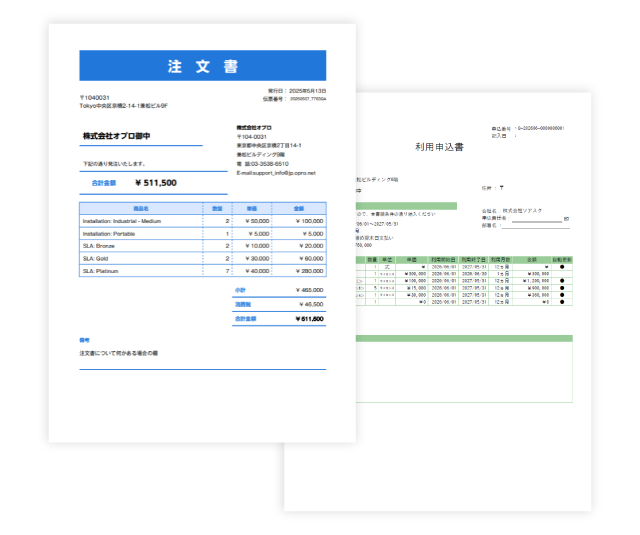
Task: Click the amount ¥ 60,000 in Gold row
Action: pos(311,259)
